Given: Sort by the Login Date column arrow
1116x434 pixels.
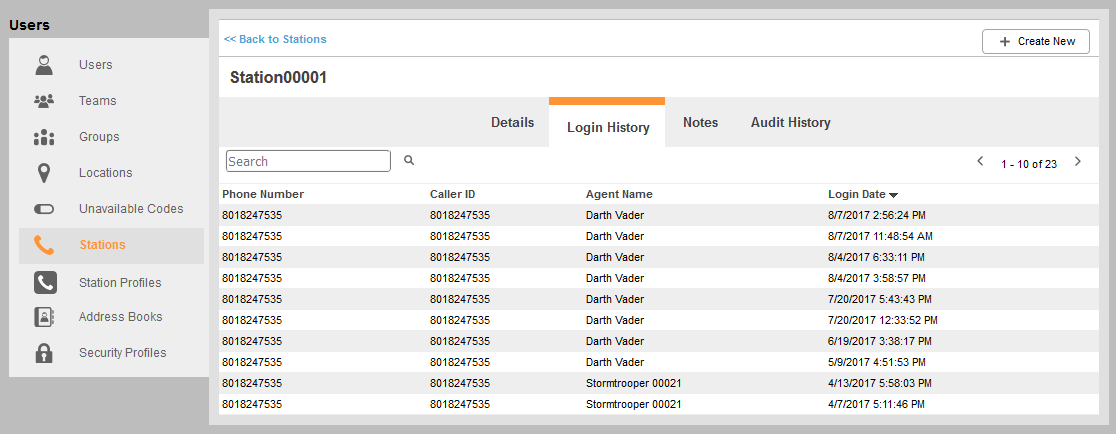Looking at the screenshot, I should point(893,195).
